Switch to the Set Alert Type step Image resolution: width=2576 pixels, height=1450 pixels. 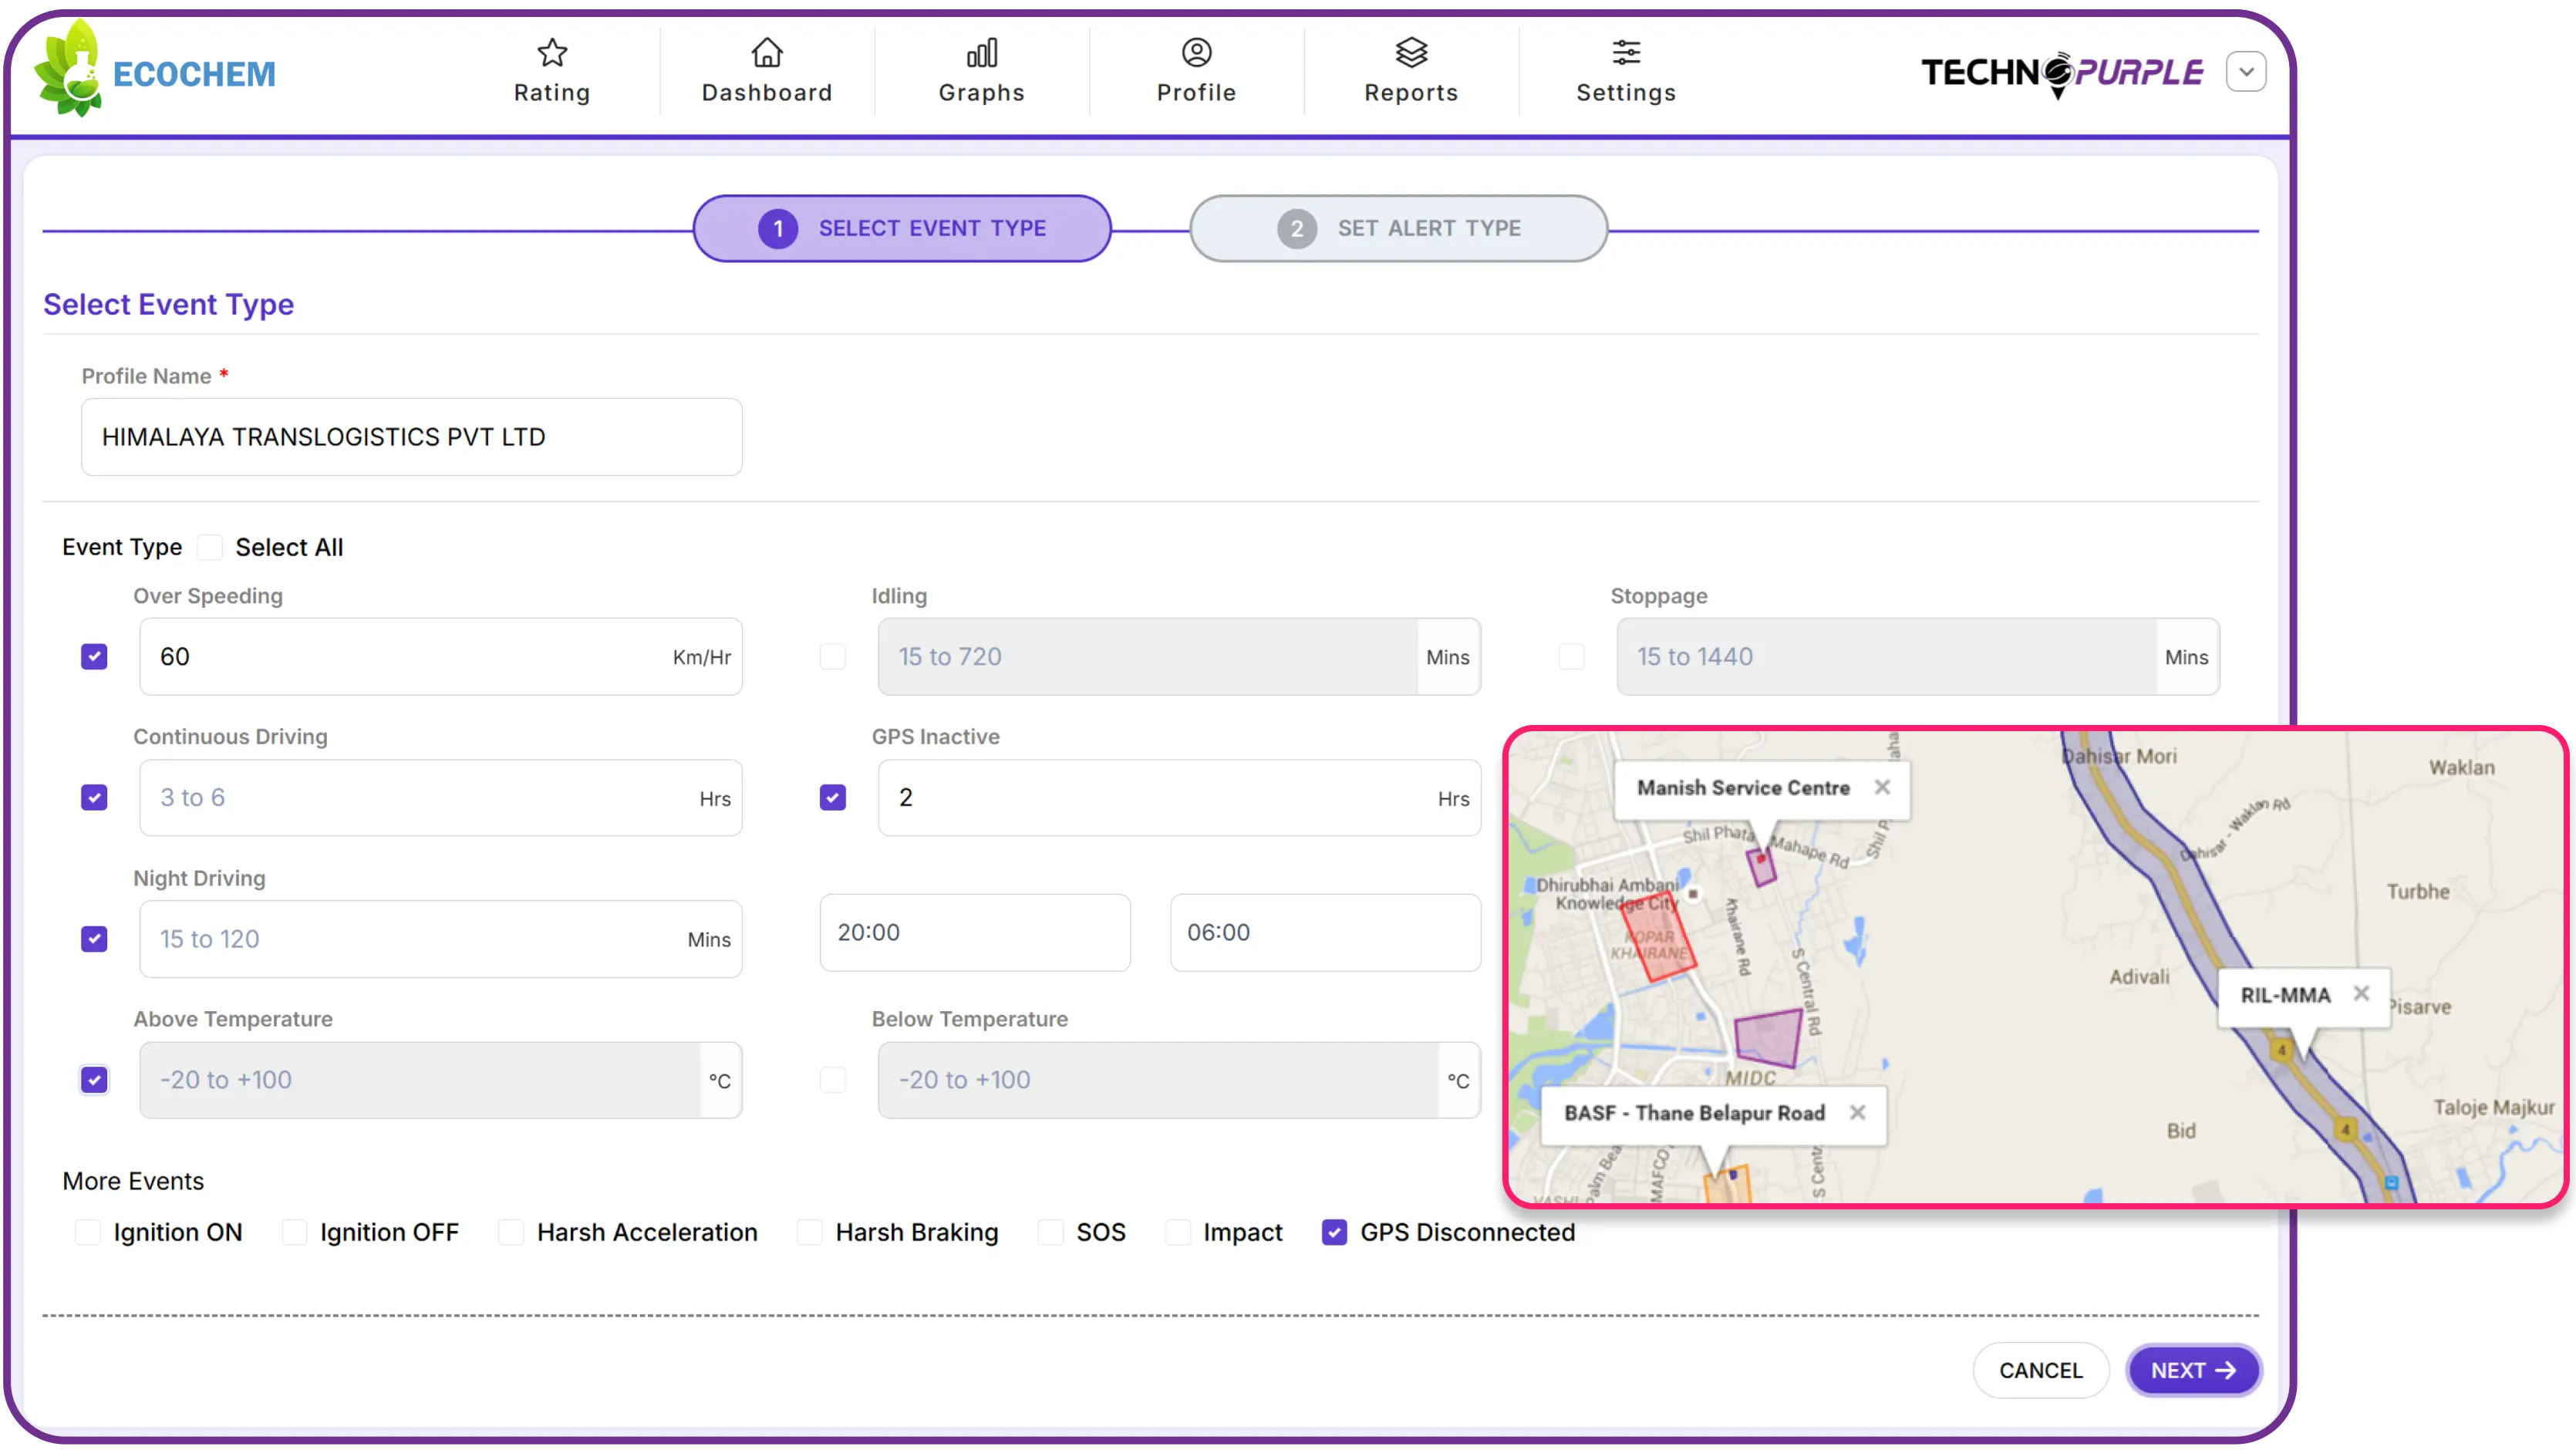[1397, 228]
